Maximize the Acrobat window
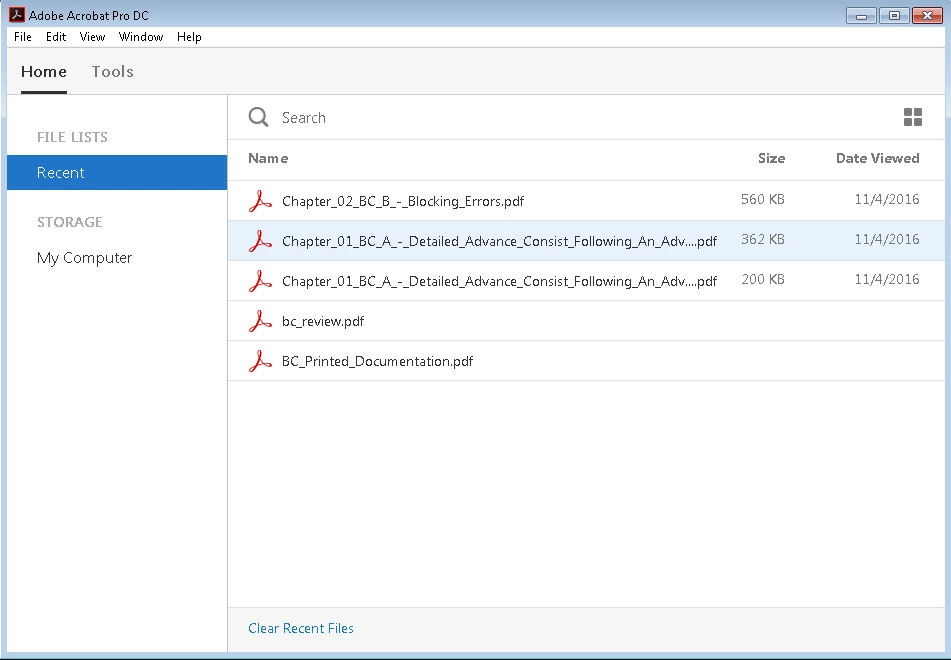The image size is (951, 660). coord(894,16)
